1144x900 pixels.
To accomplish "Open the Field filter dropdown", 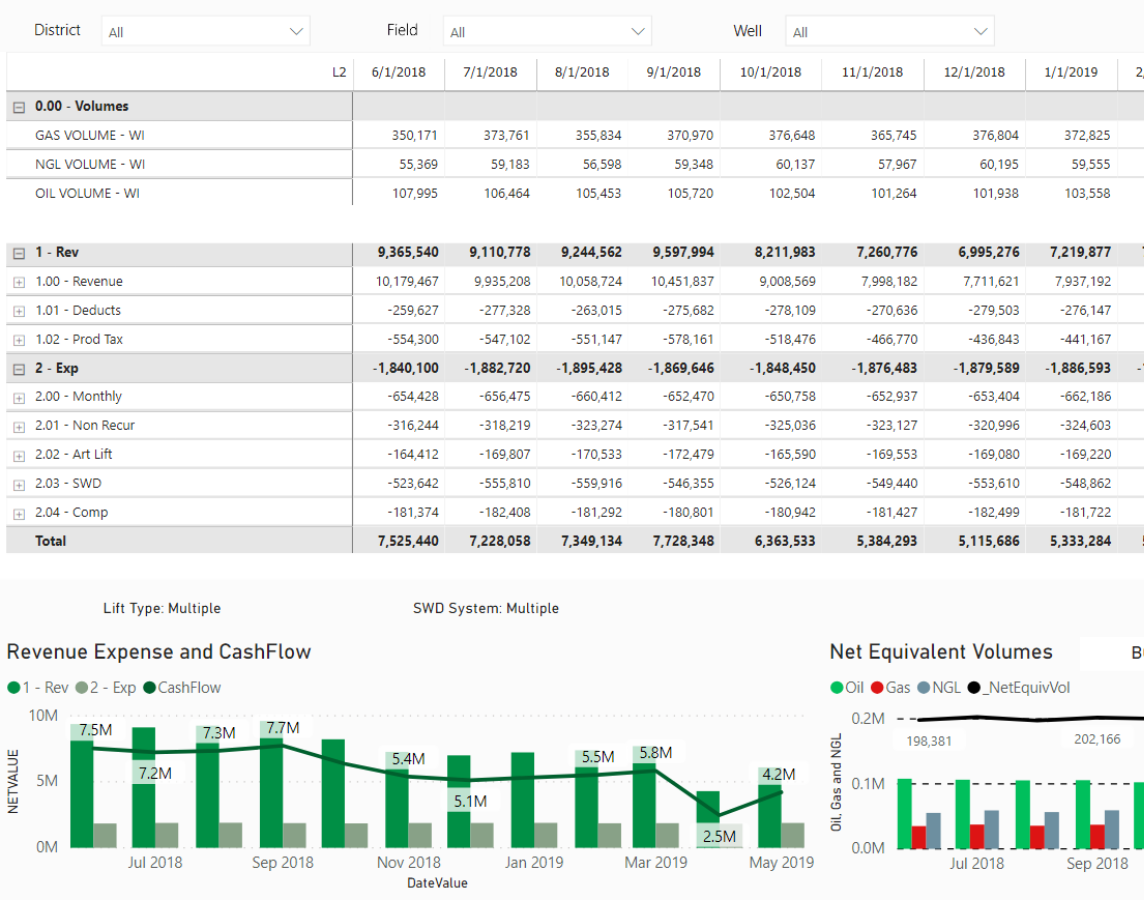I will tap(547, 32).
